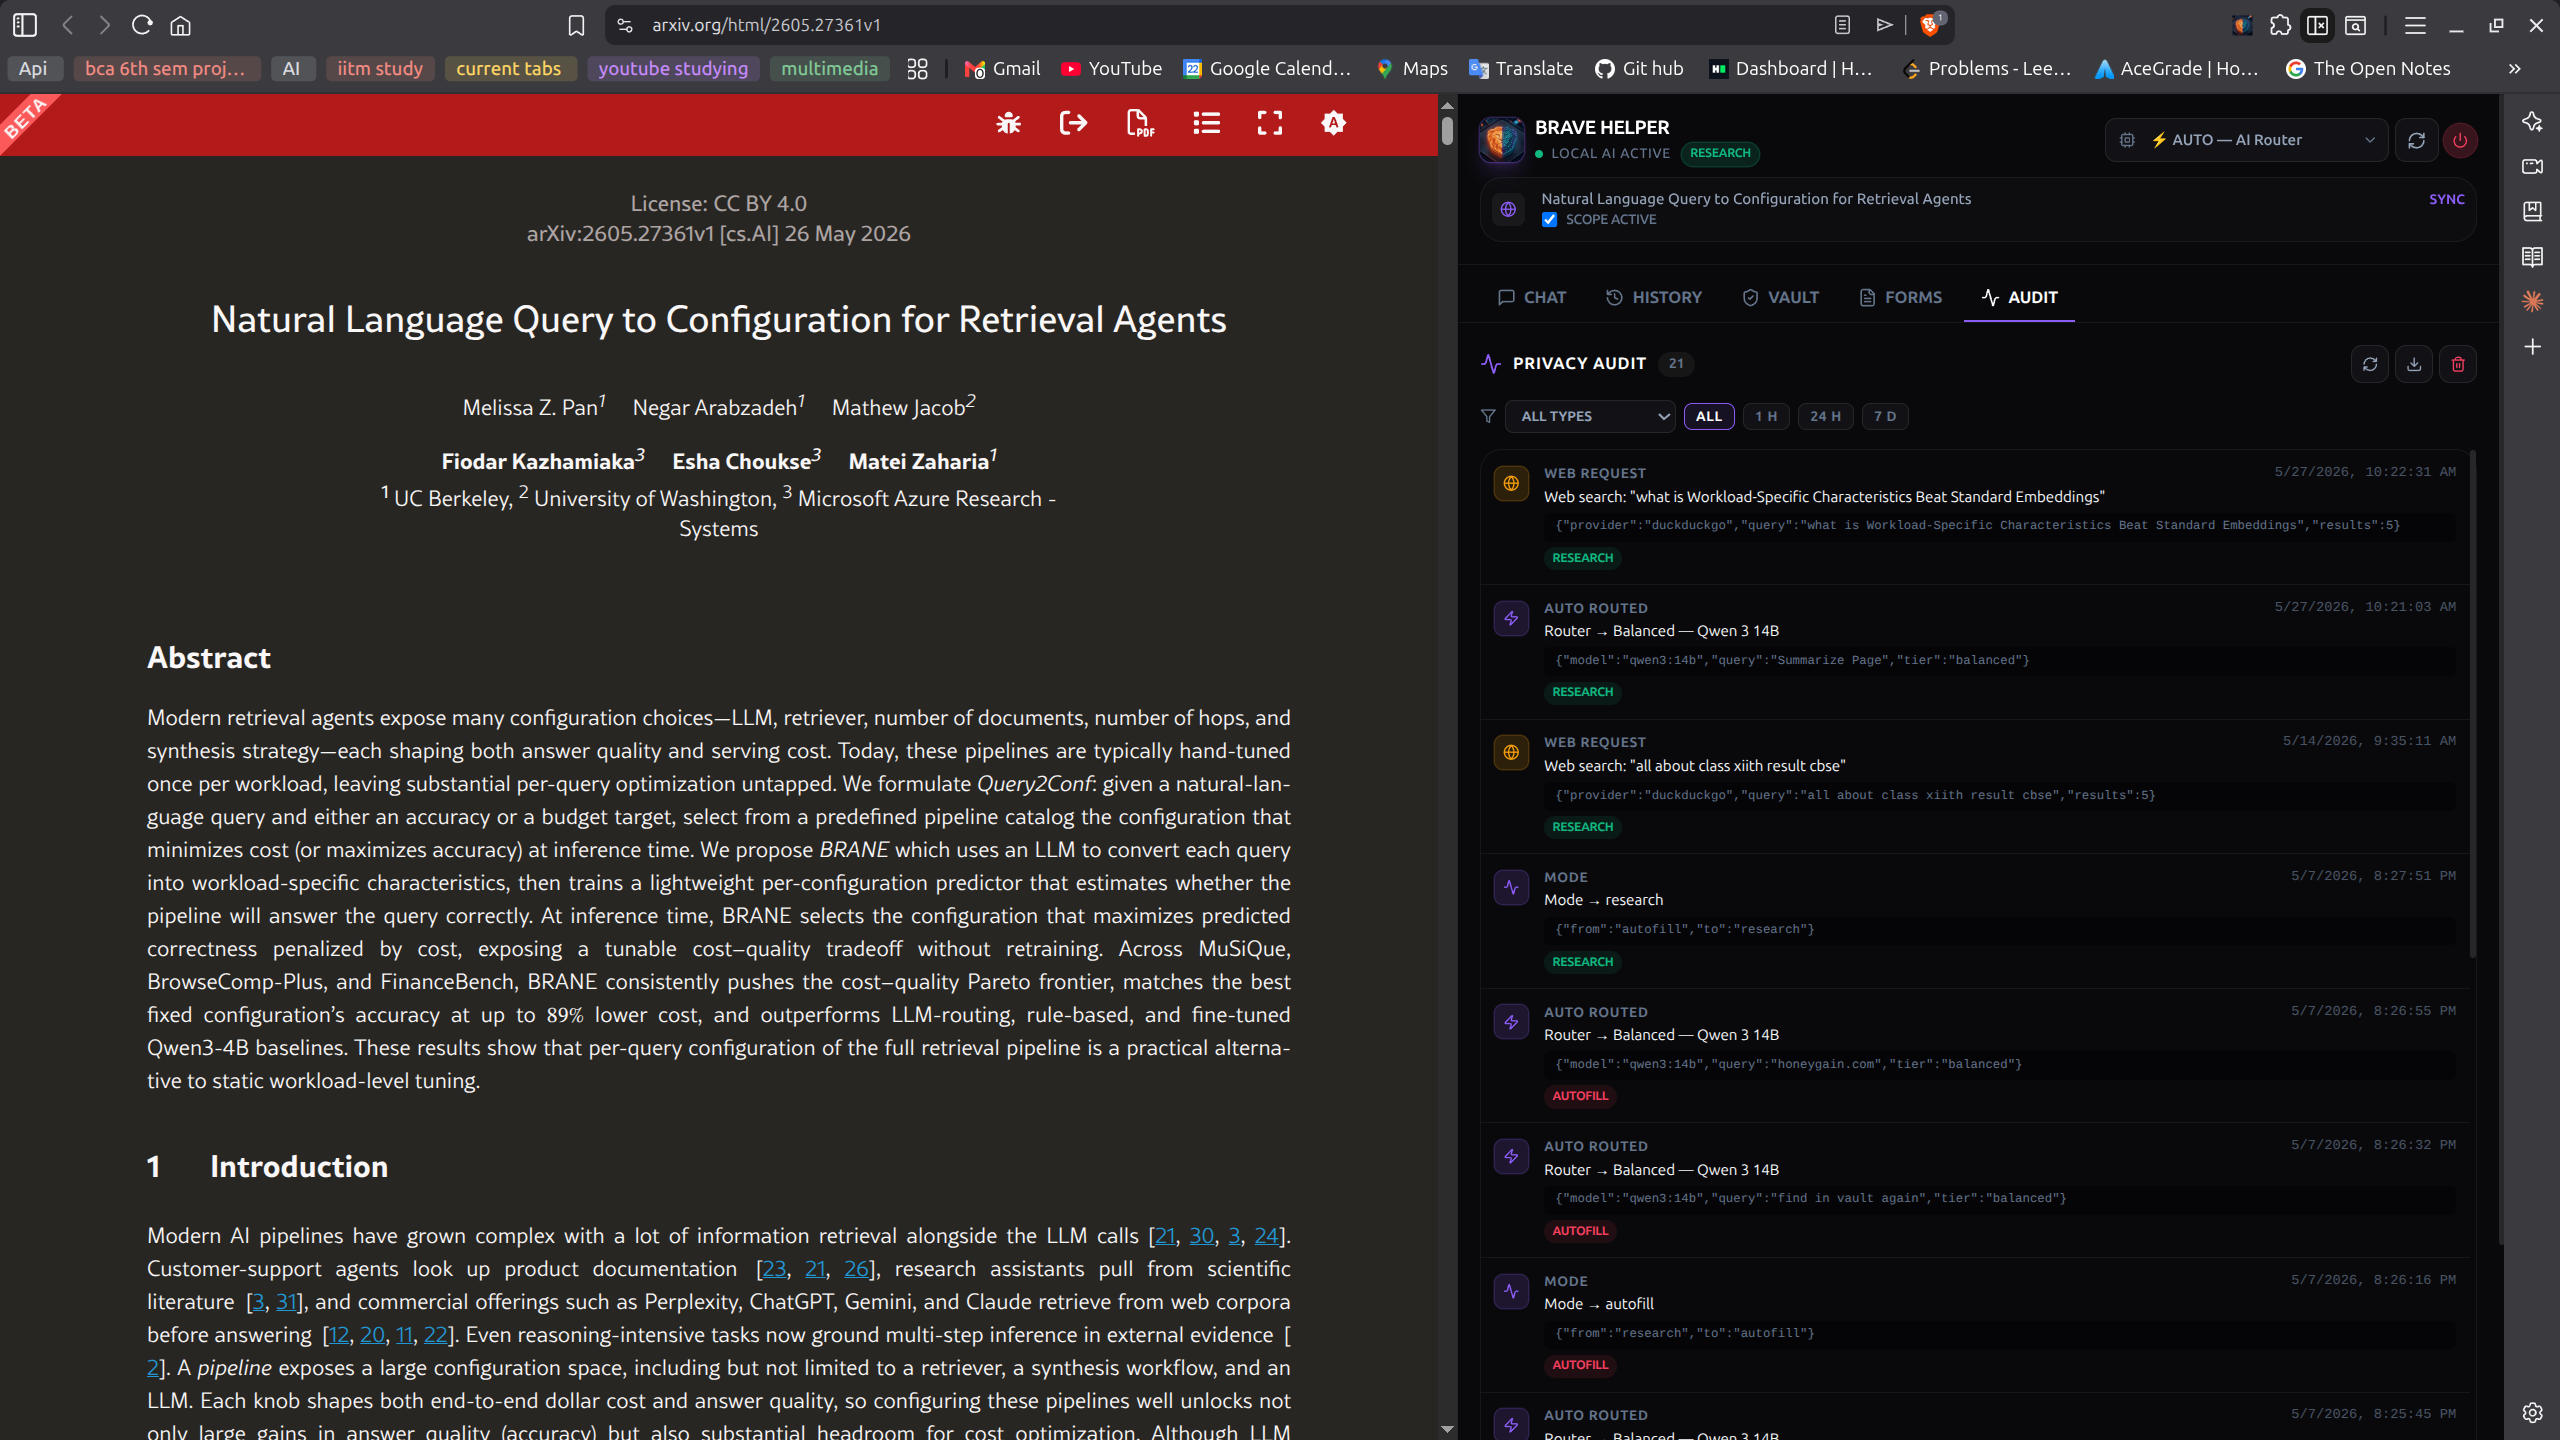Click the bug report icon in red toolbar
Image resolution: width=2560 pixels, height=1440 pixels.
point(1008,123)
